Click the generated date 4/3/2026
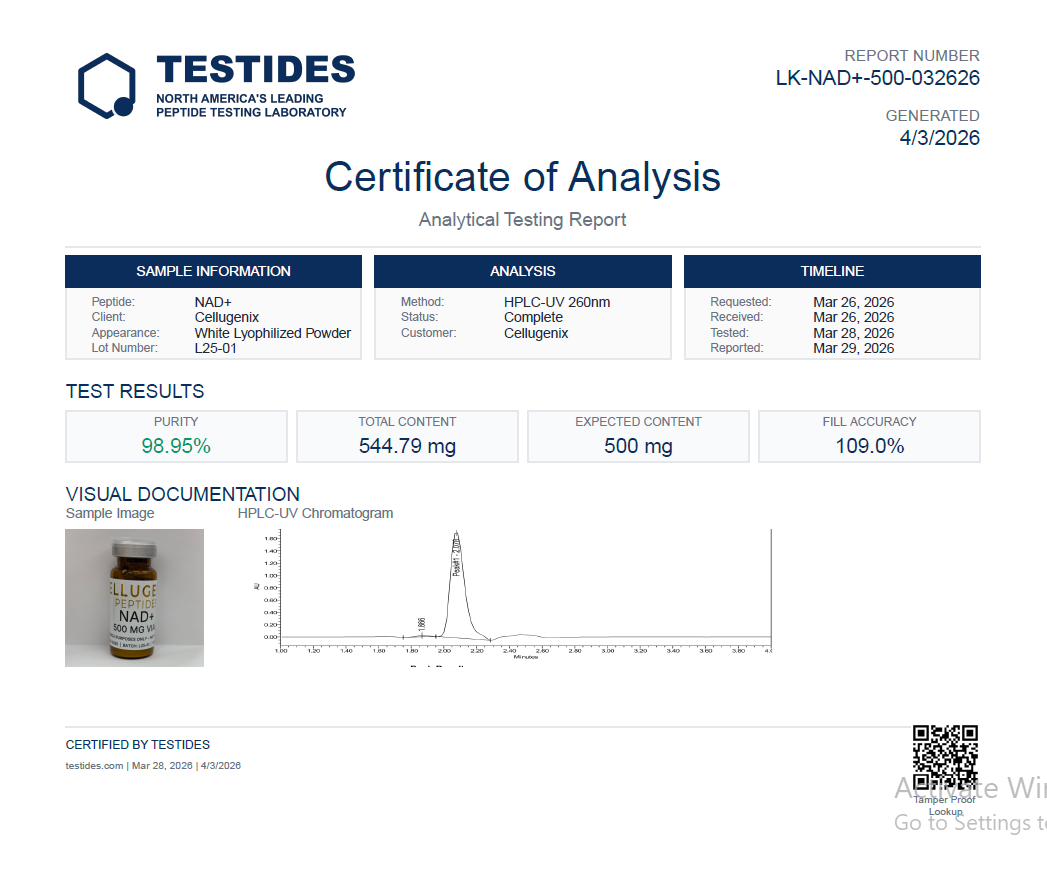This screenshot has width=1047, height=881. point(939,138)
